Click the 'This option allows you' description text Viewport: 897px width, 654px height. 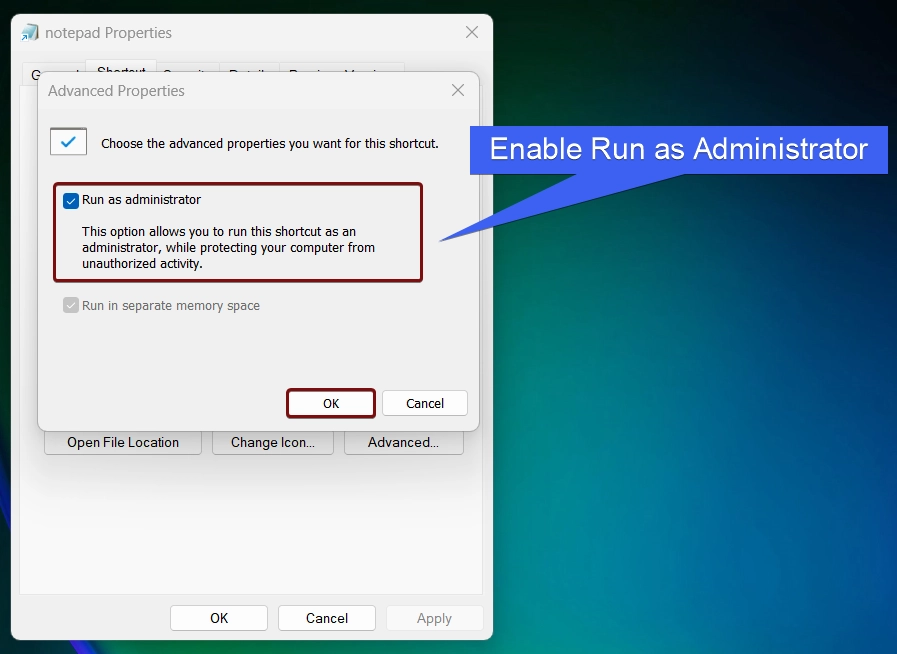tap(228, 248)
